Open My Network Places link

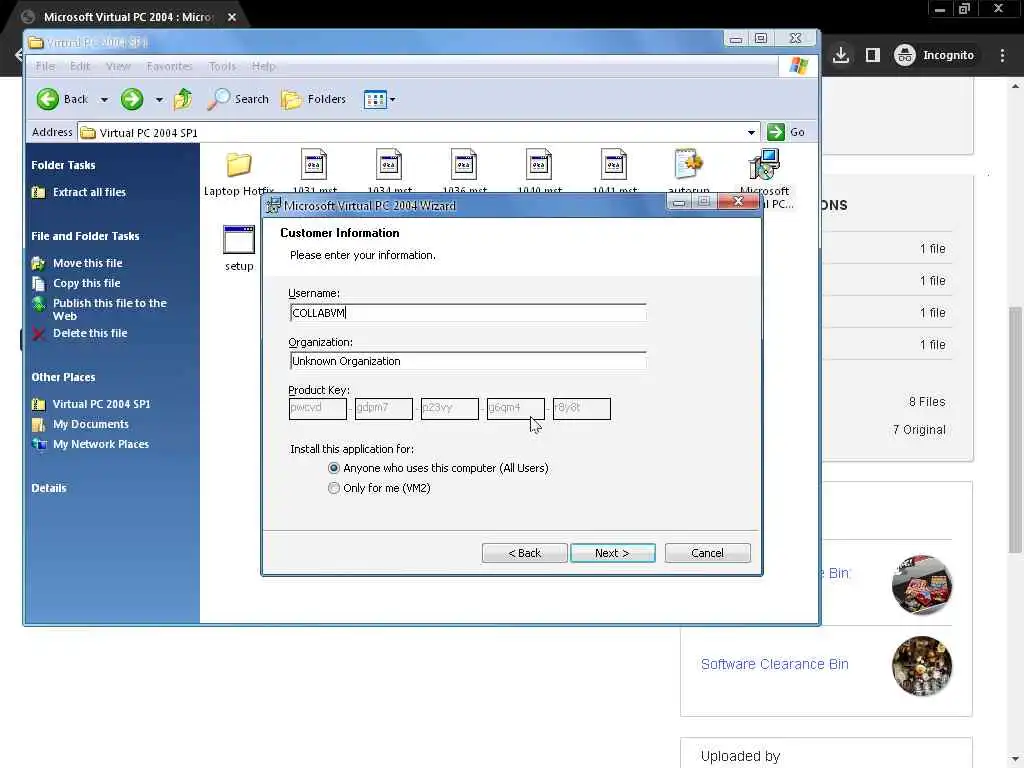pyautogui.click(x=101, y=444)
